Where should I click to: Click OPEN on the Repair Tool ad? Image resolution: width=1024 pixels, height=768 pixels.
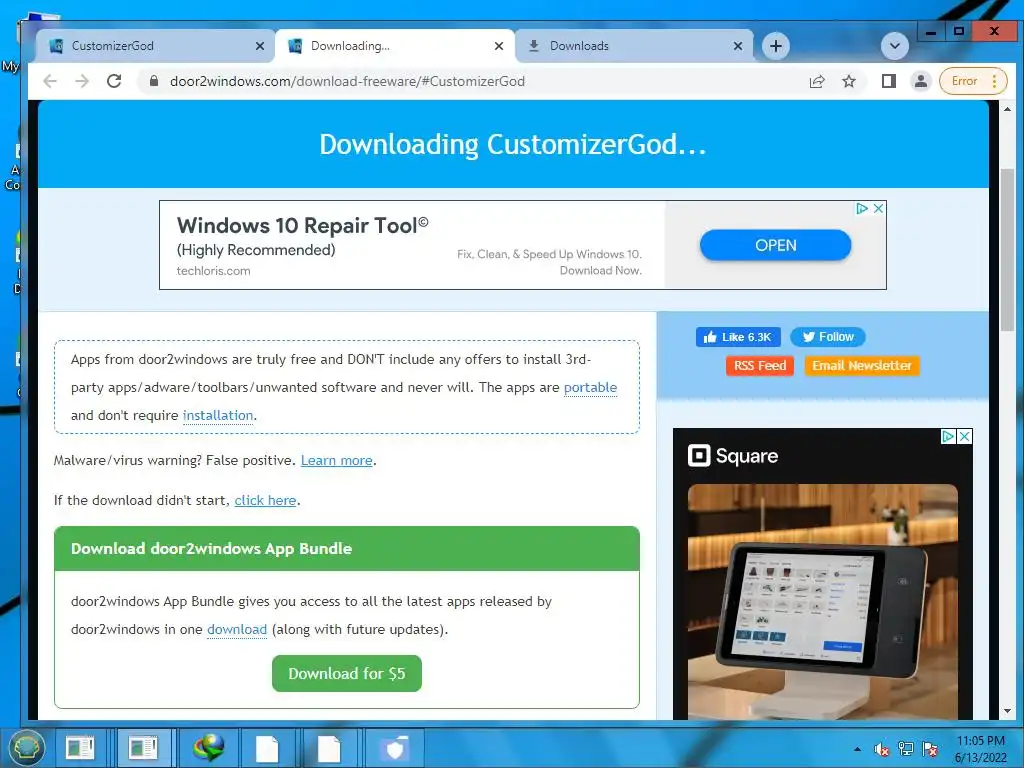pyautogui.click(x=775, y=245)
